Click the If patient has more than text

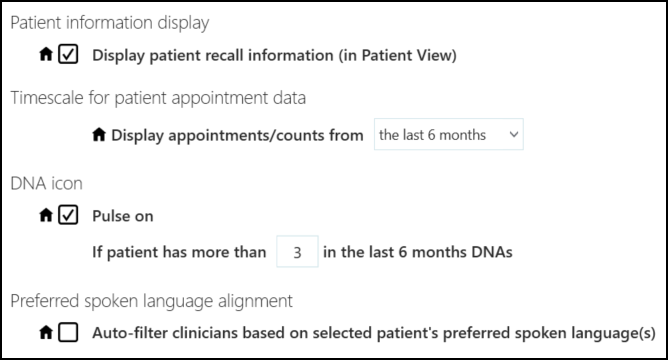pos(179,252)
